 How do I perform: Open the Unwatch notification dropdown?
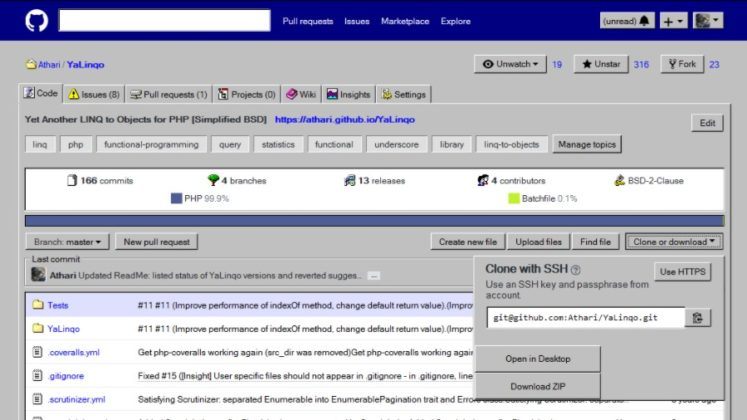coord(509,64)
